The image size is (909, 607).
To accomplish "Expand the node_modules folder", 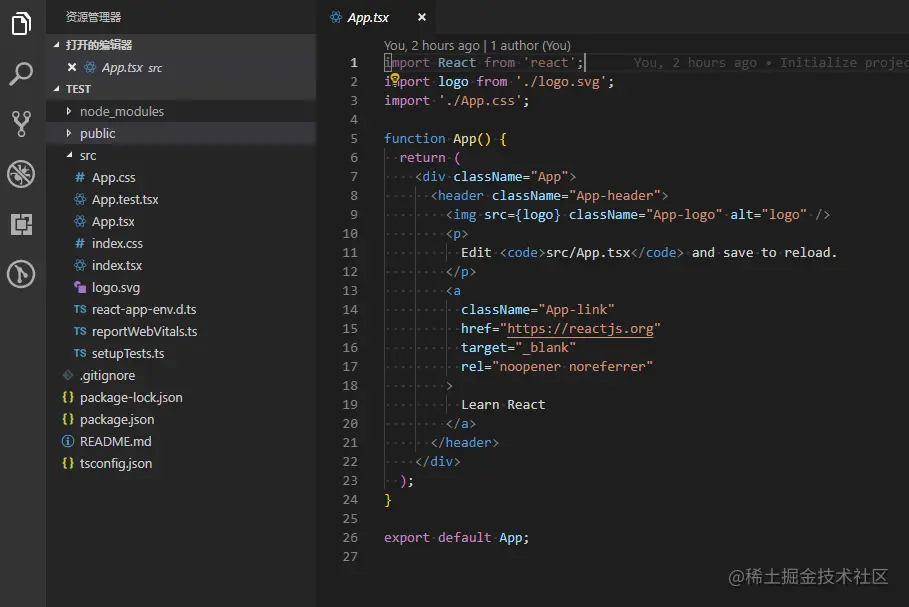I will pyautogui.click(x=181, y=111).
